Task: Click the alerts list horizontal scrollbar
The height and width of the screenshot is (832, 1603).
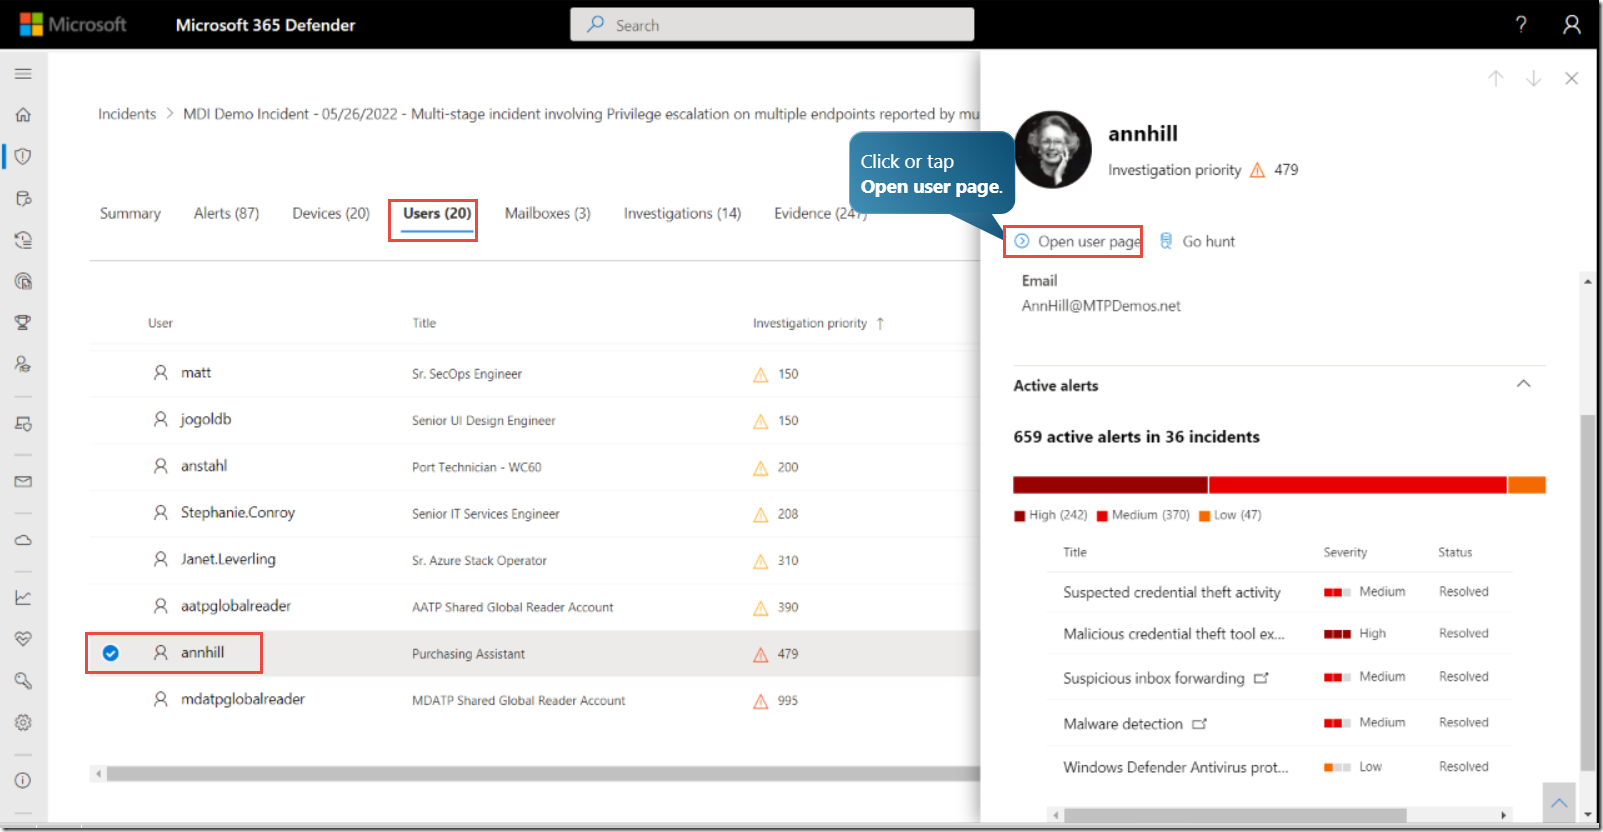Action: tap(1235, 815)
